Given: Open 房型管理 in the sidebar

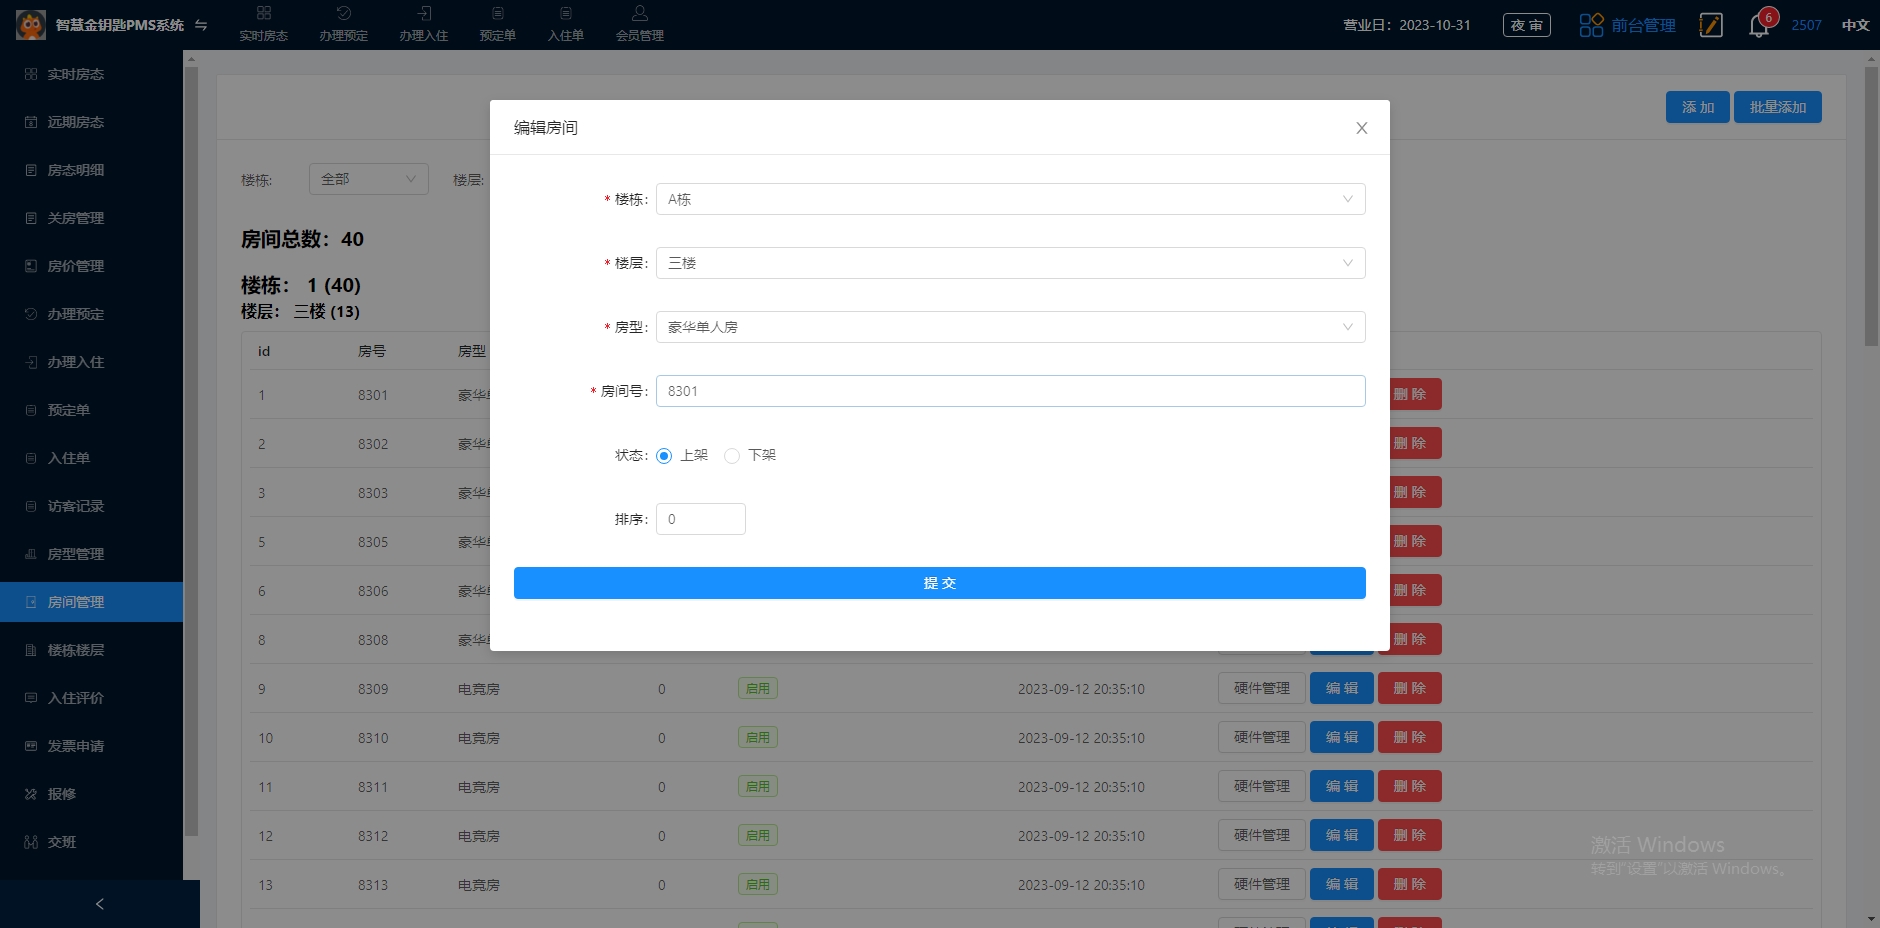Looking at the screenshot, I should (76, 554).
